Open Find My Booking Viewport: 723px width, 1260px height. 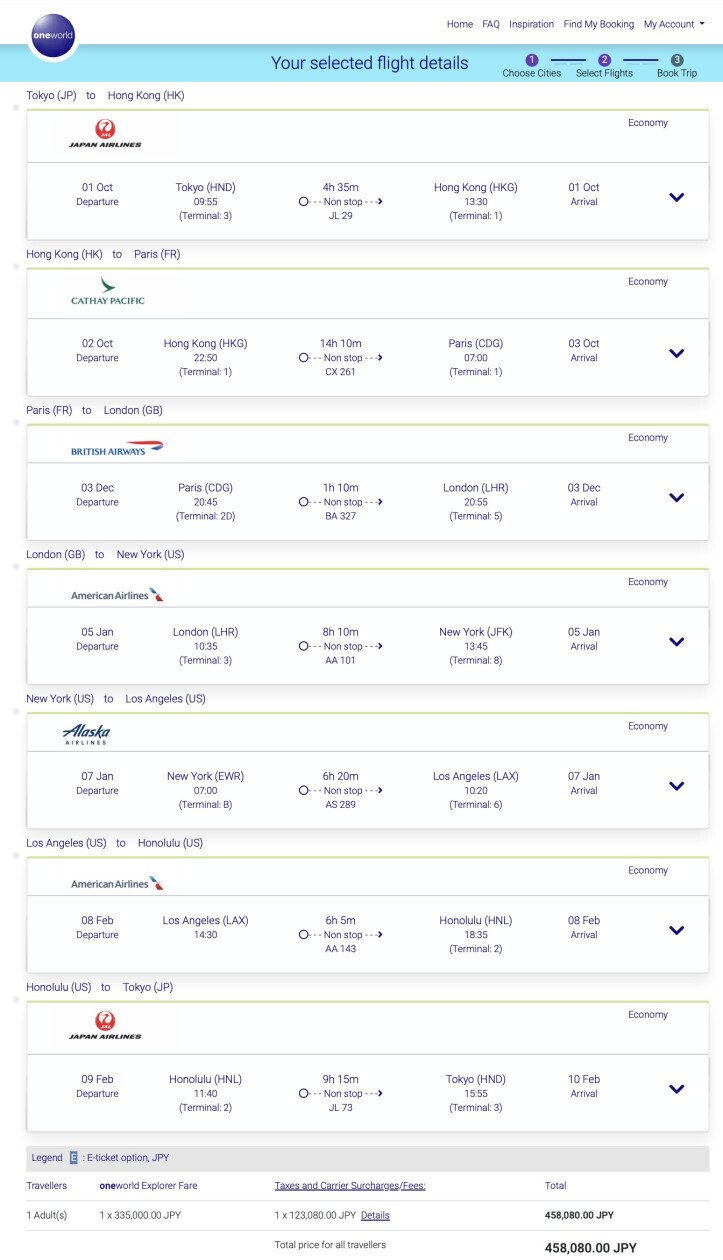599,24
